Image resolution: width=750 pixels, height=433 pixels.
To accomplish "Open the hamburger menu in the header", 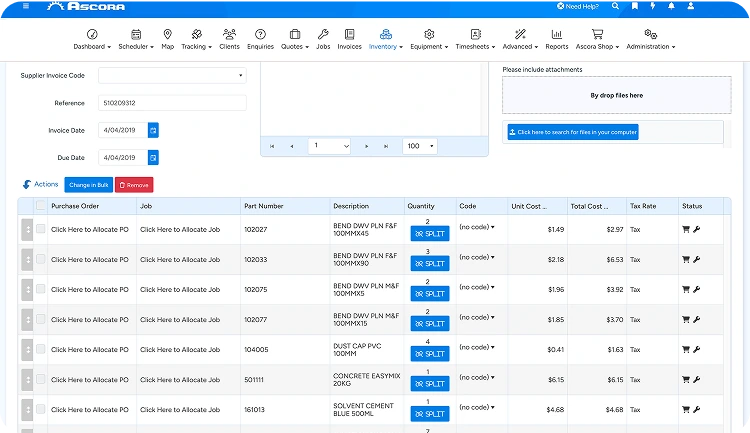I will click(26, 6).
